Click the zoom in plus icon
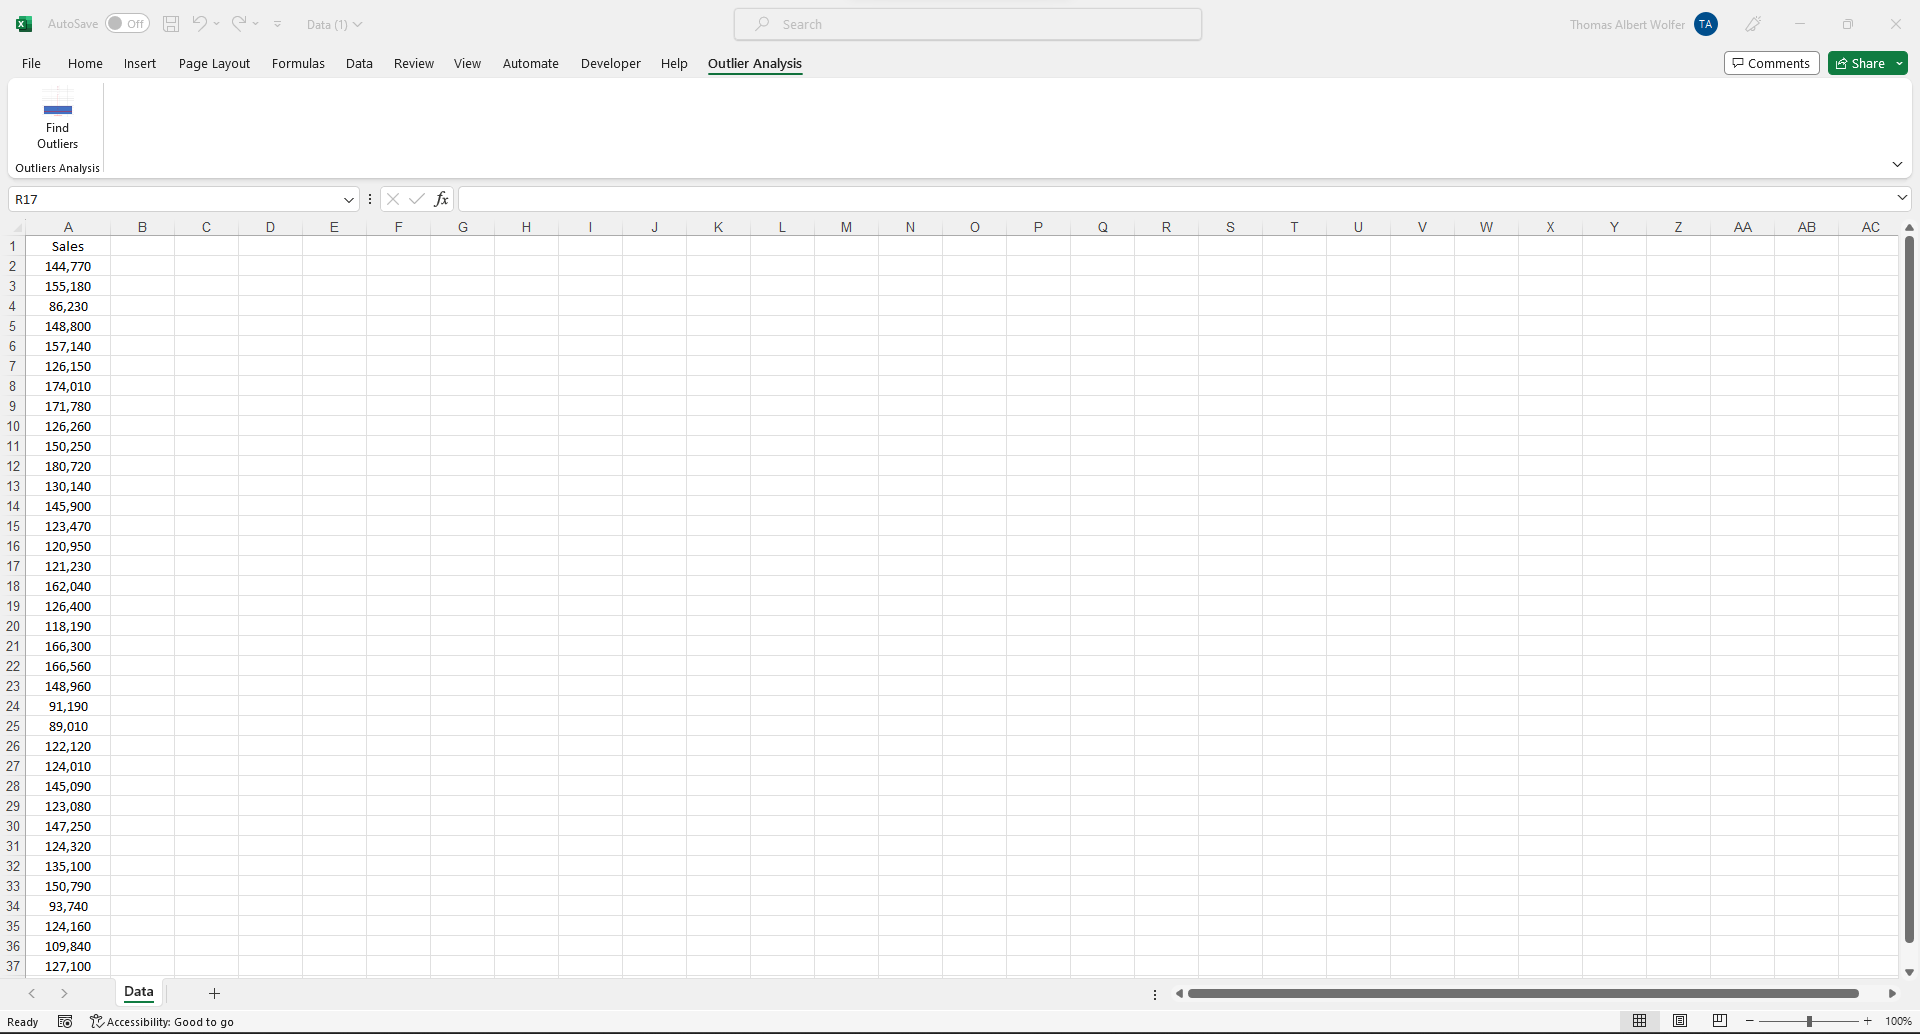1920x1034 pixels. click(1867, 1021)
